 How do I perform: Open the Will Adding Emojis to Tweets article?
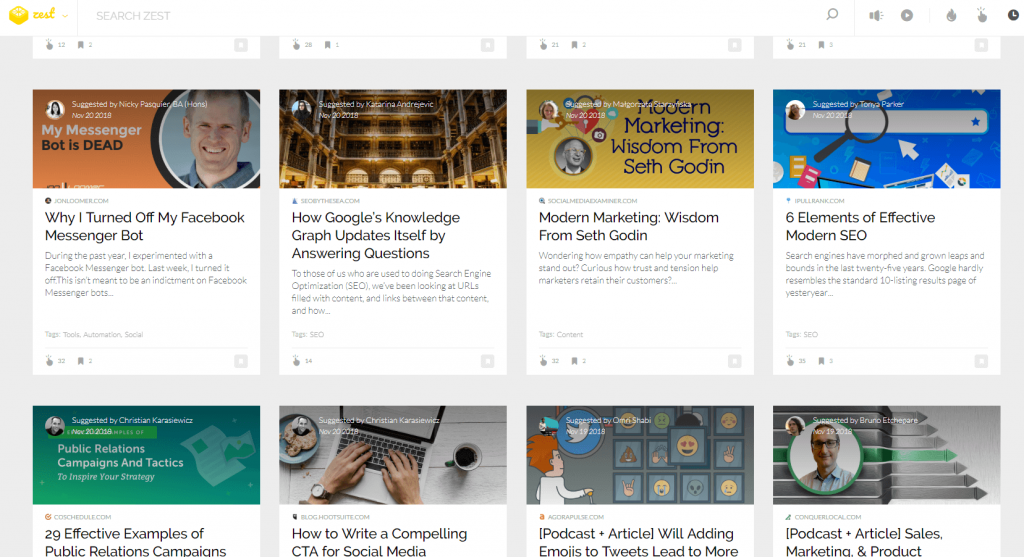[x=638, y=541]
